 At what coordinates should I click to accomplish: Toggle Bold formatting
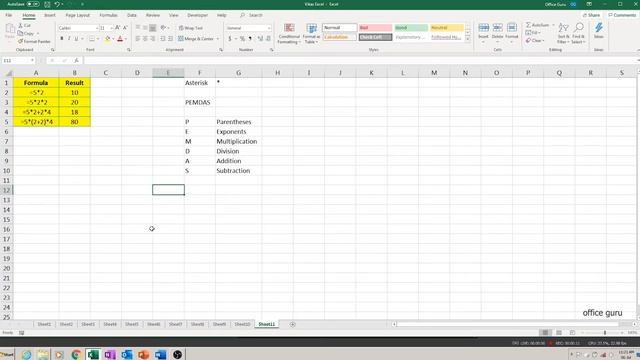tap(62, 39)
